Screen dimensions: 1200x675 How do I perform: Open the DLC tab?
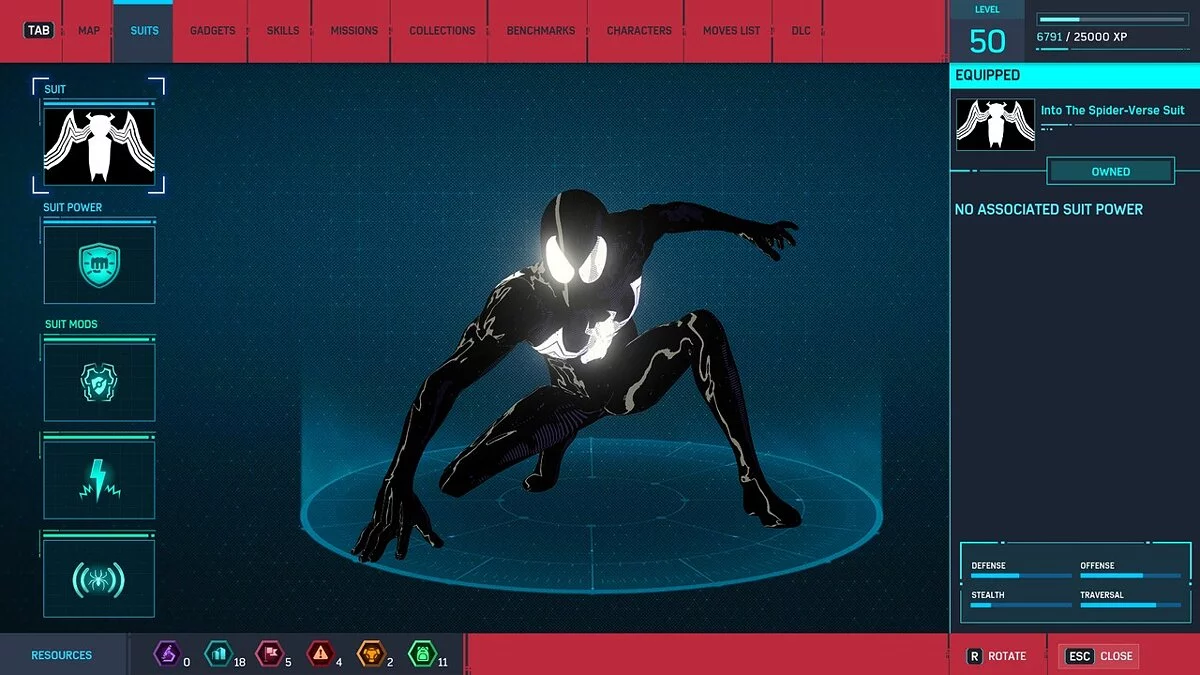(x=801, y=31)
